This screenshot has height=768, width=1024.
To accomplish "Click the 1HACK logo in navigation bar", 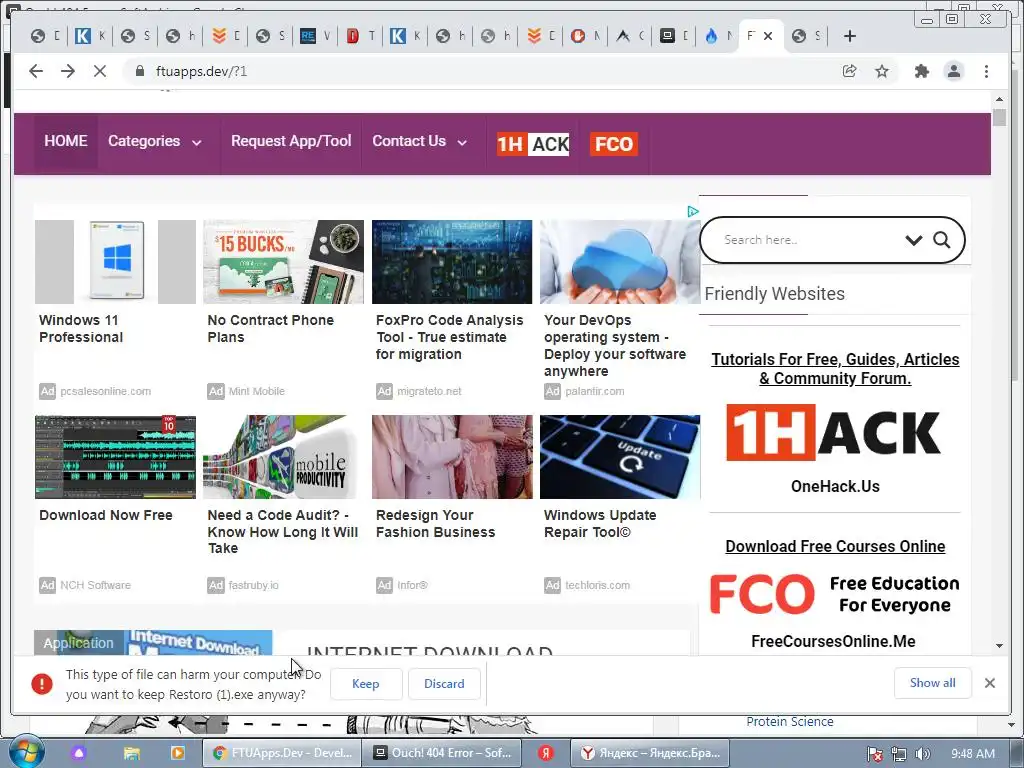I will pyautogui.click(x=533, y=144).
